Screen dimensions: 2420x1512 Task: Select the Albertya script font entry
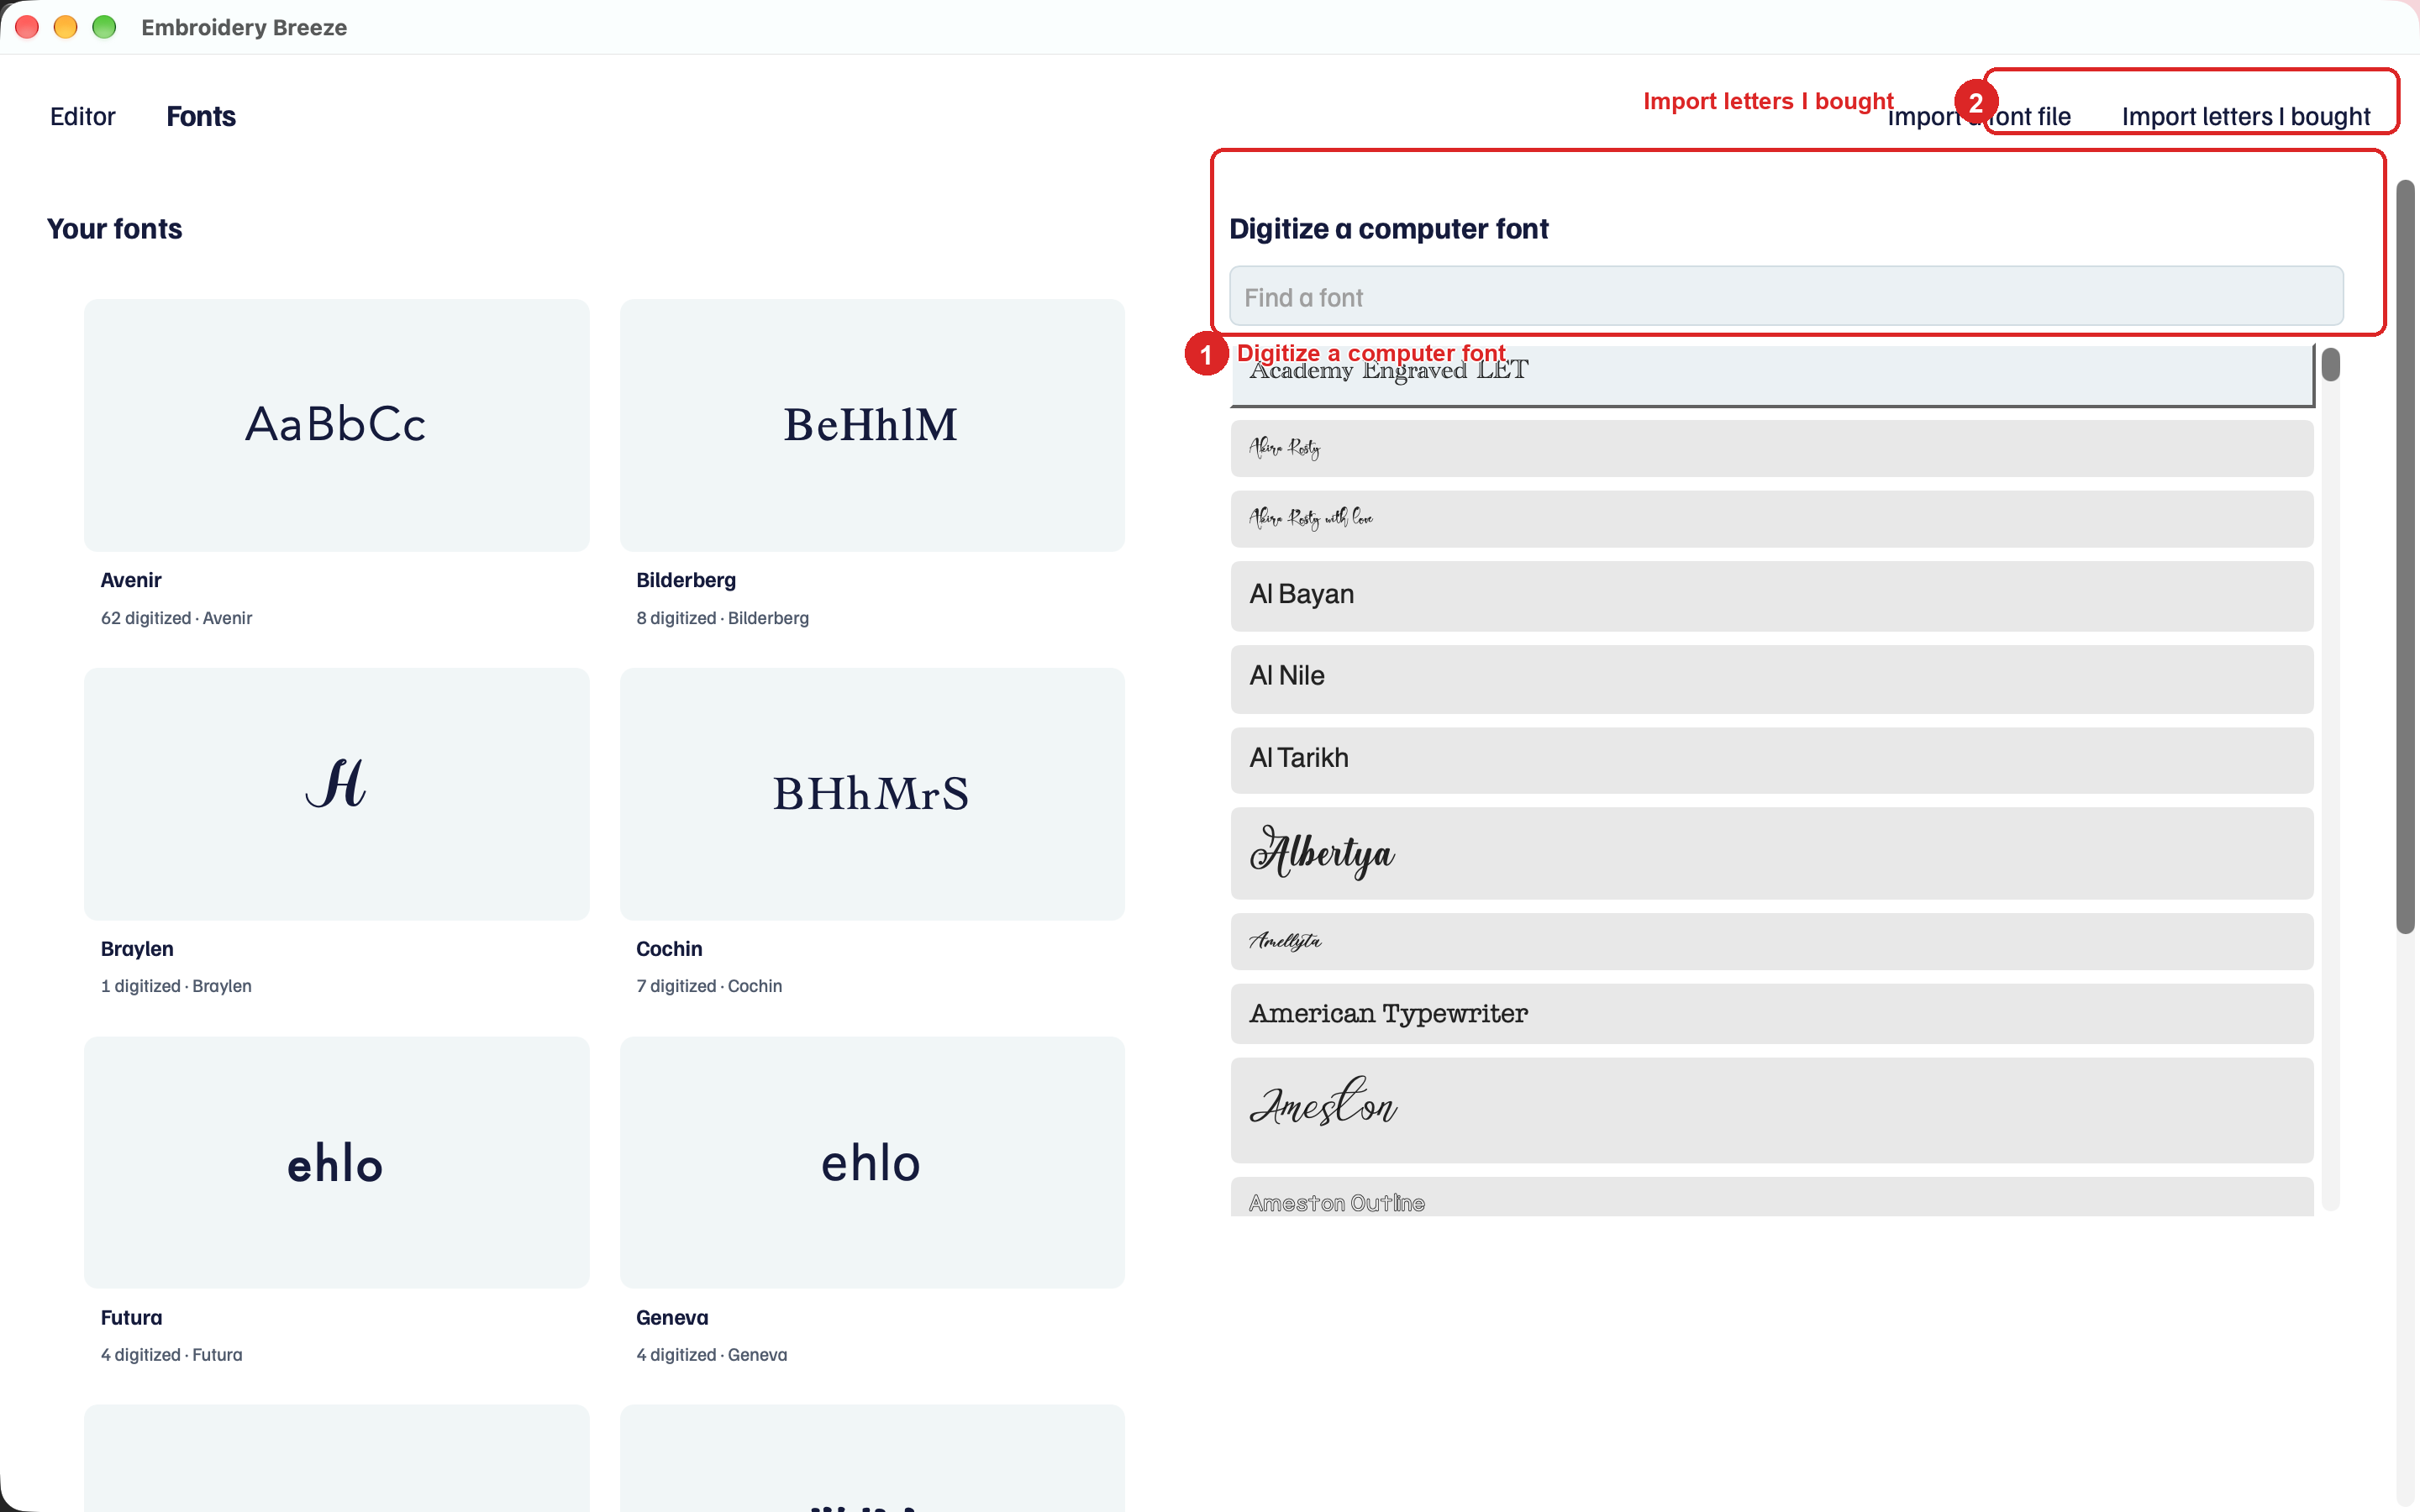point(1772,853)
